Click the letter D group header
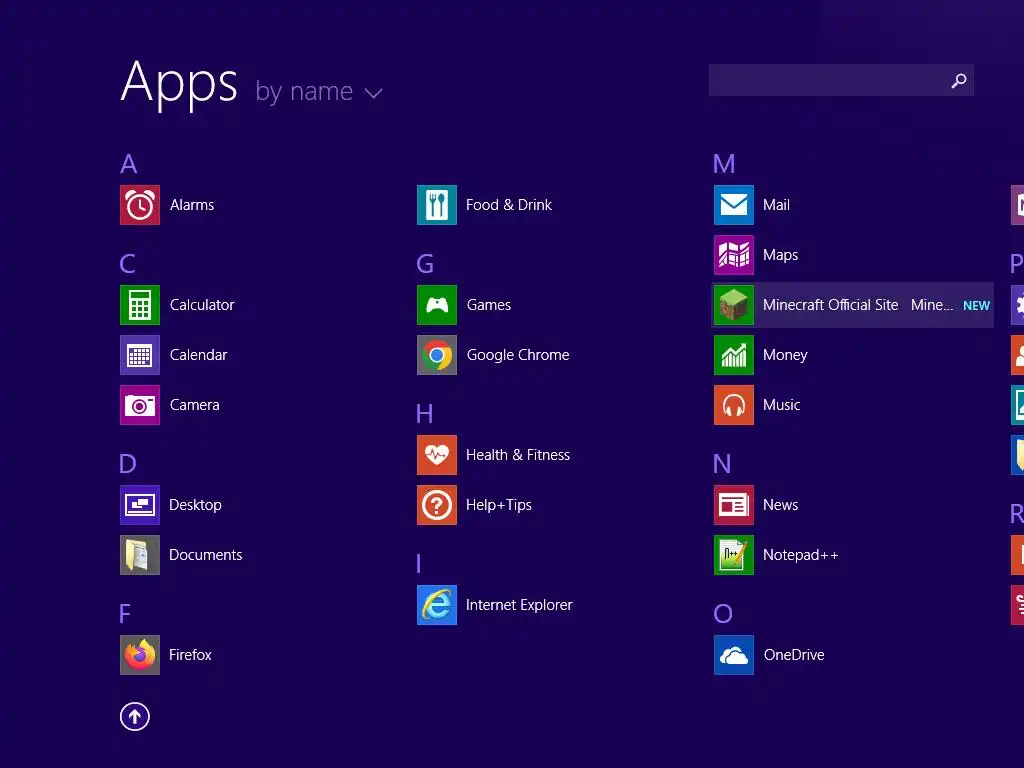Image resolution: width=1024 pixels, height=768 pixels. pos(128,464)
